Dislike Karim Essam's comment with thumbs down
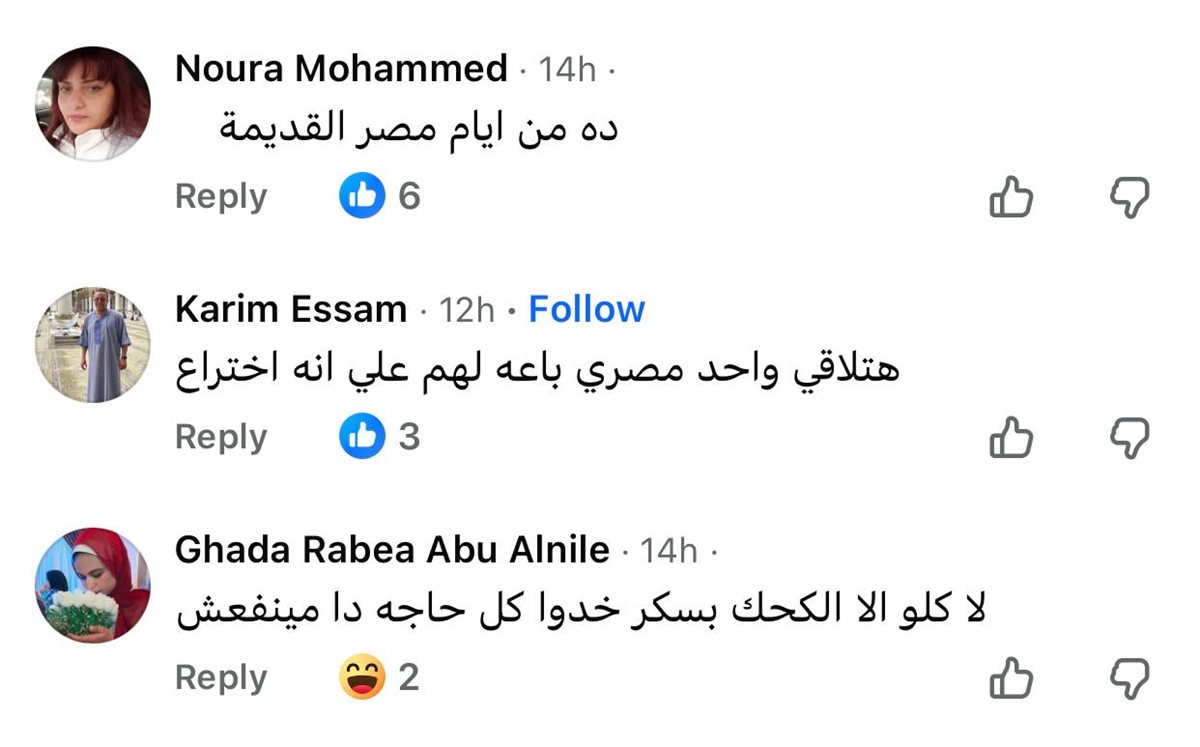This screenshot has width=1200, height=747. pyautogui.click(x=1130, y=438)
